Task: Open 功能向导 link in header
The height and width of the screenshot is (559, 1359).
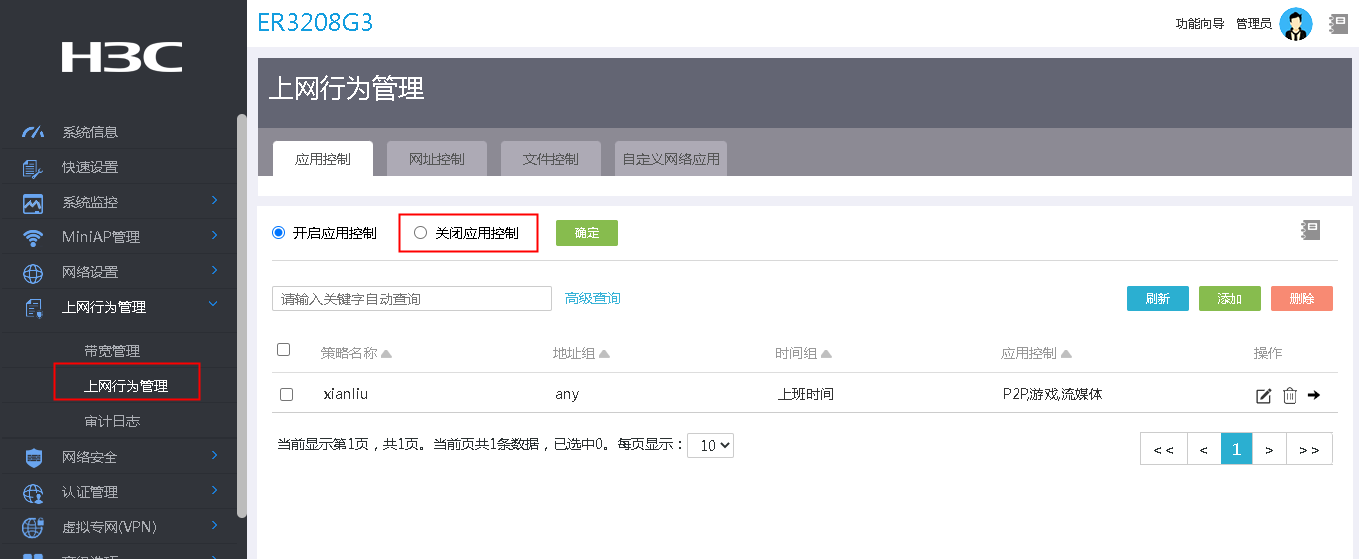Action: (x=1200, y=24)
